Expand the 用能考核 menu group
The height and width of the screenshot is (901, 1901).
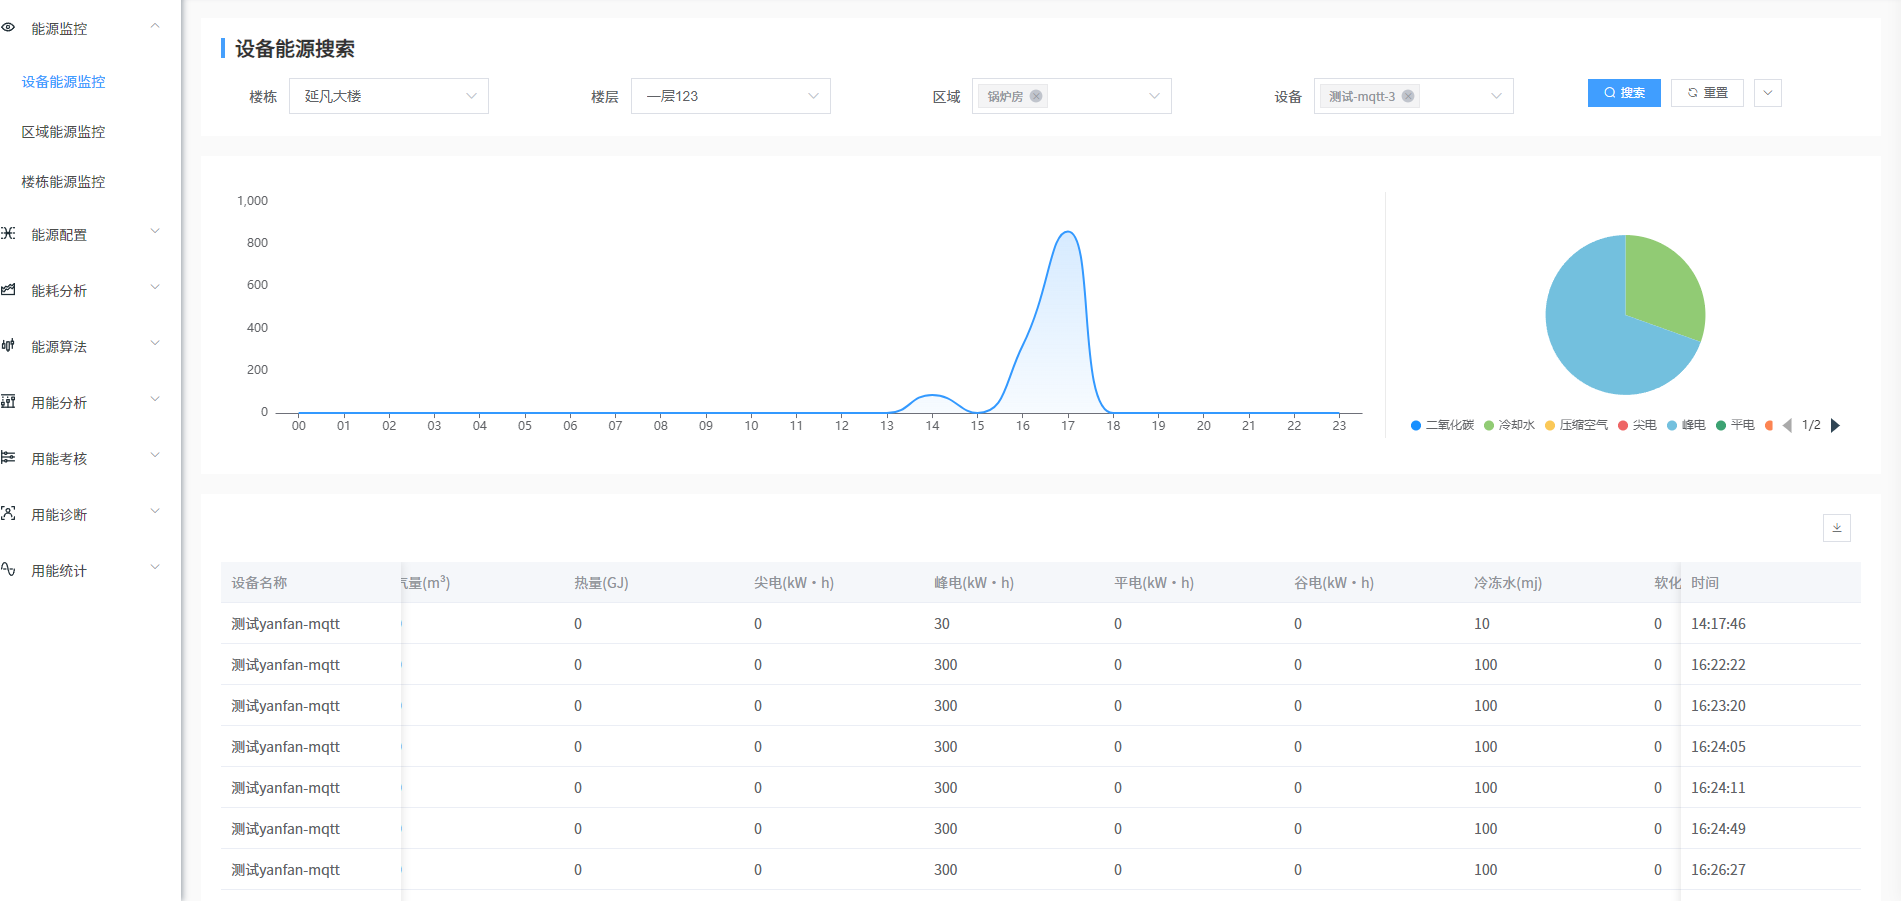click(x=155, y=456)
